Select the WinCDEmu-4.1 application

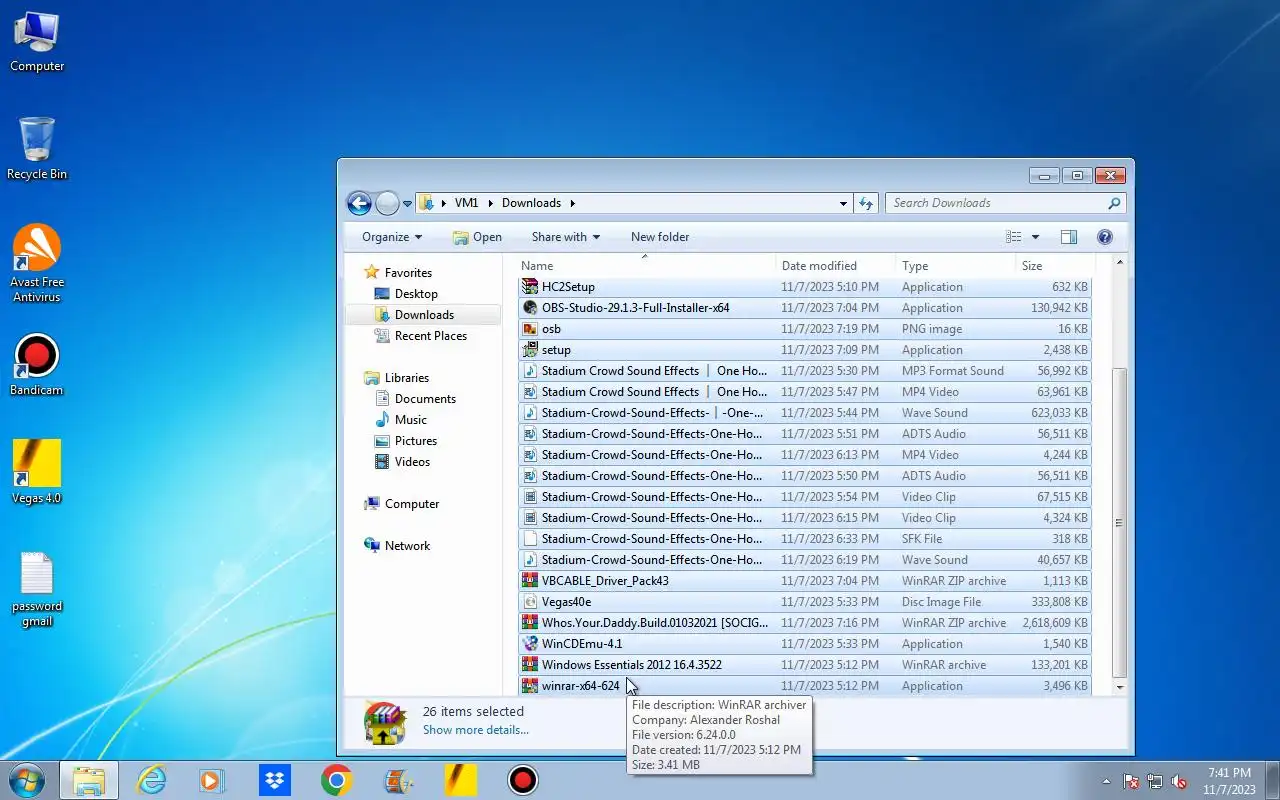[804, 644]
